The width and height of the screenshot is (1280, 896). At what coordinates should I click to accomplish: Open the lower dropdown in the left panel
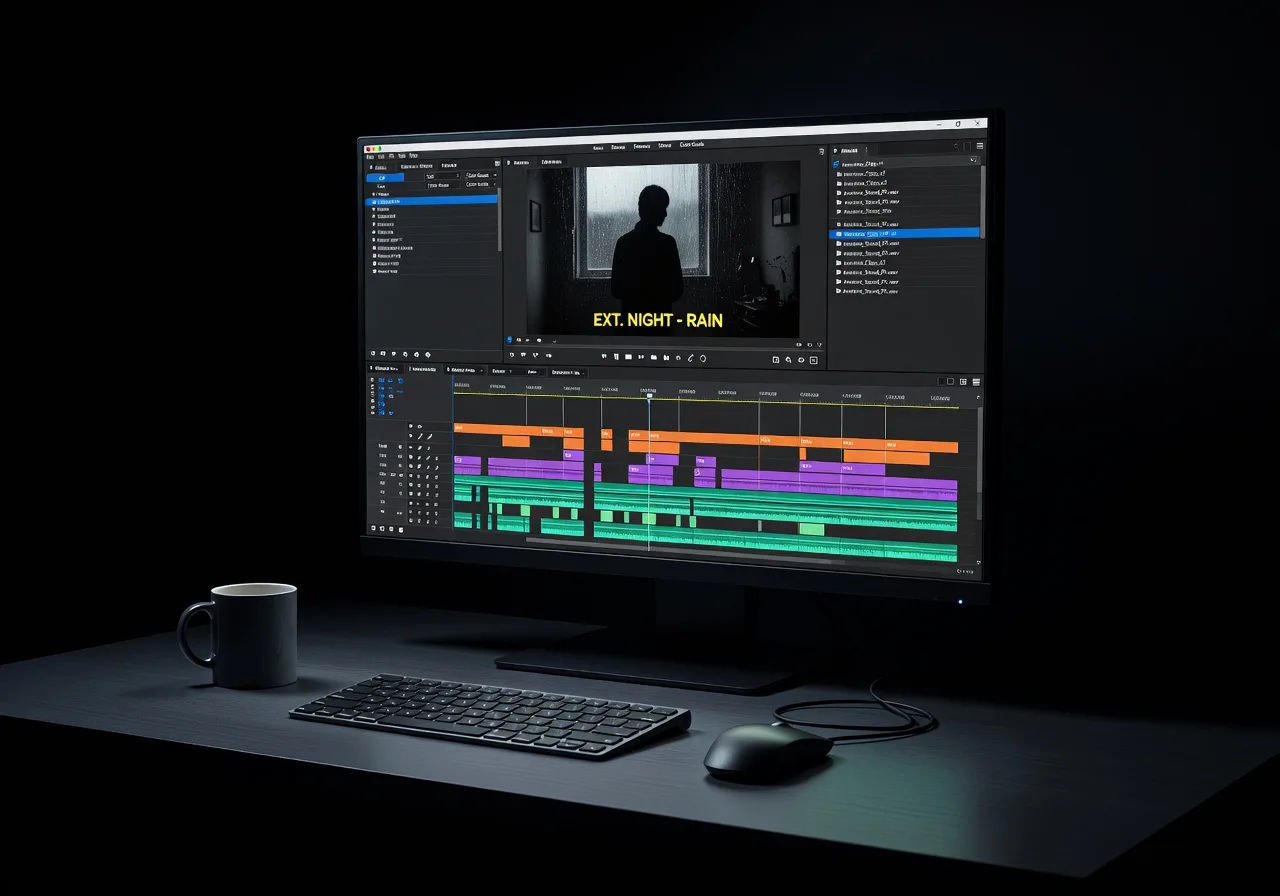click(481, 185)
